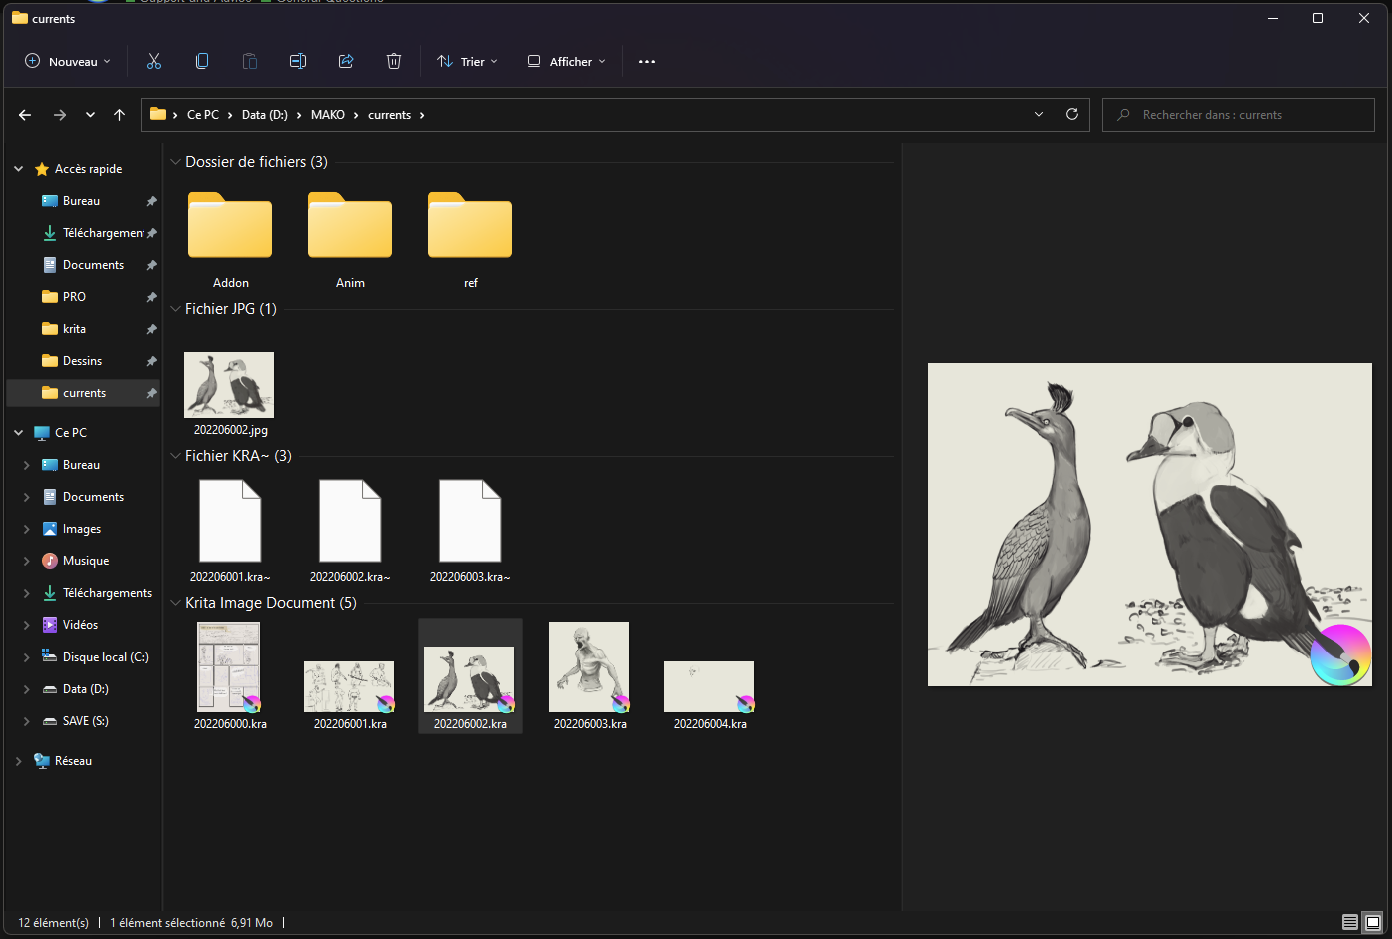Image resolution: width=1392 pixels, height=939 pixels.
Task: Switch to large thumbnails view in status bar
Action: pyautogui.click(x=1373, y=922)
